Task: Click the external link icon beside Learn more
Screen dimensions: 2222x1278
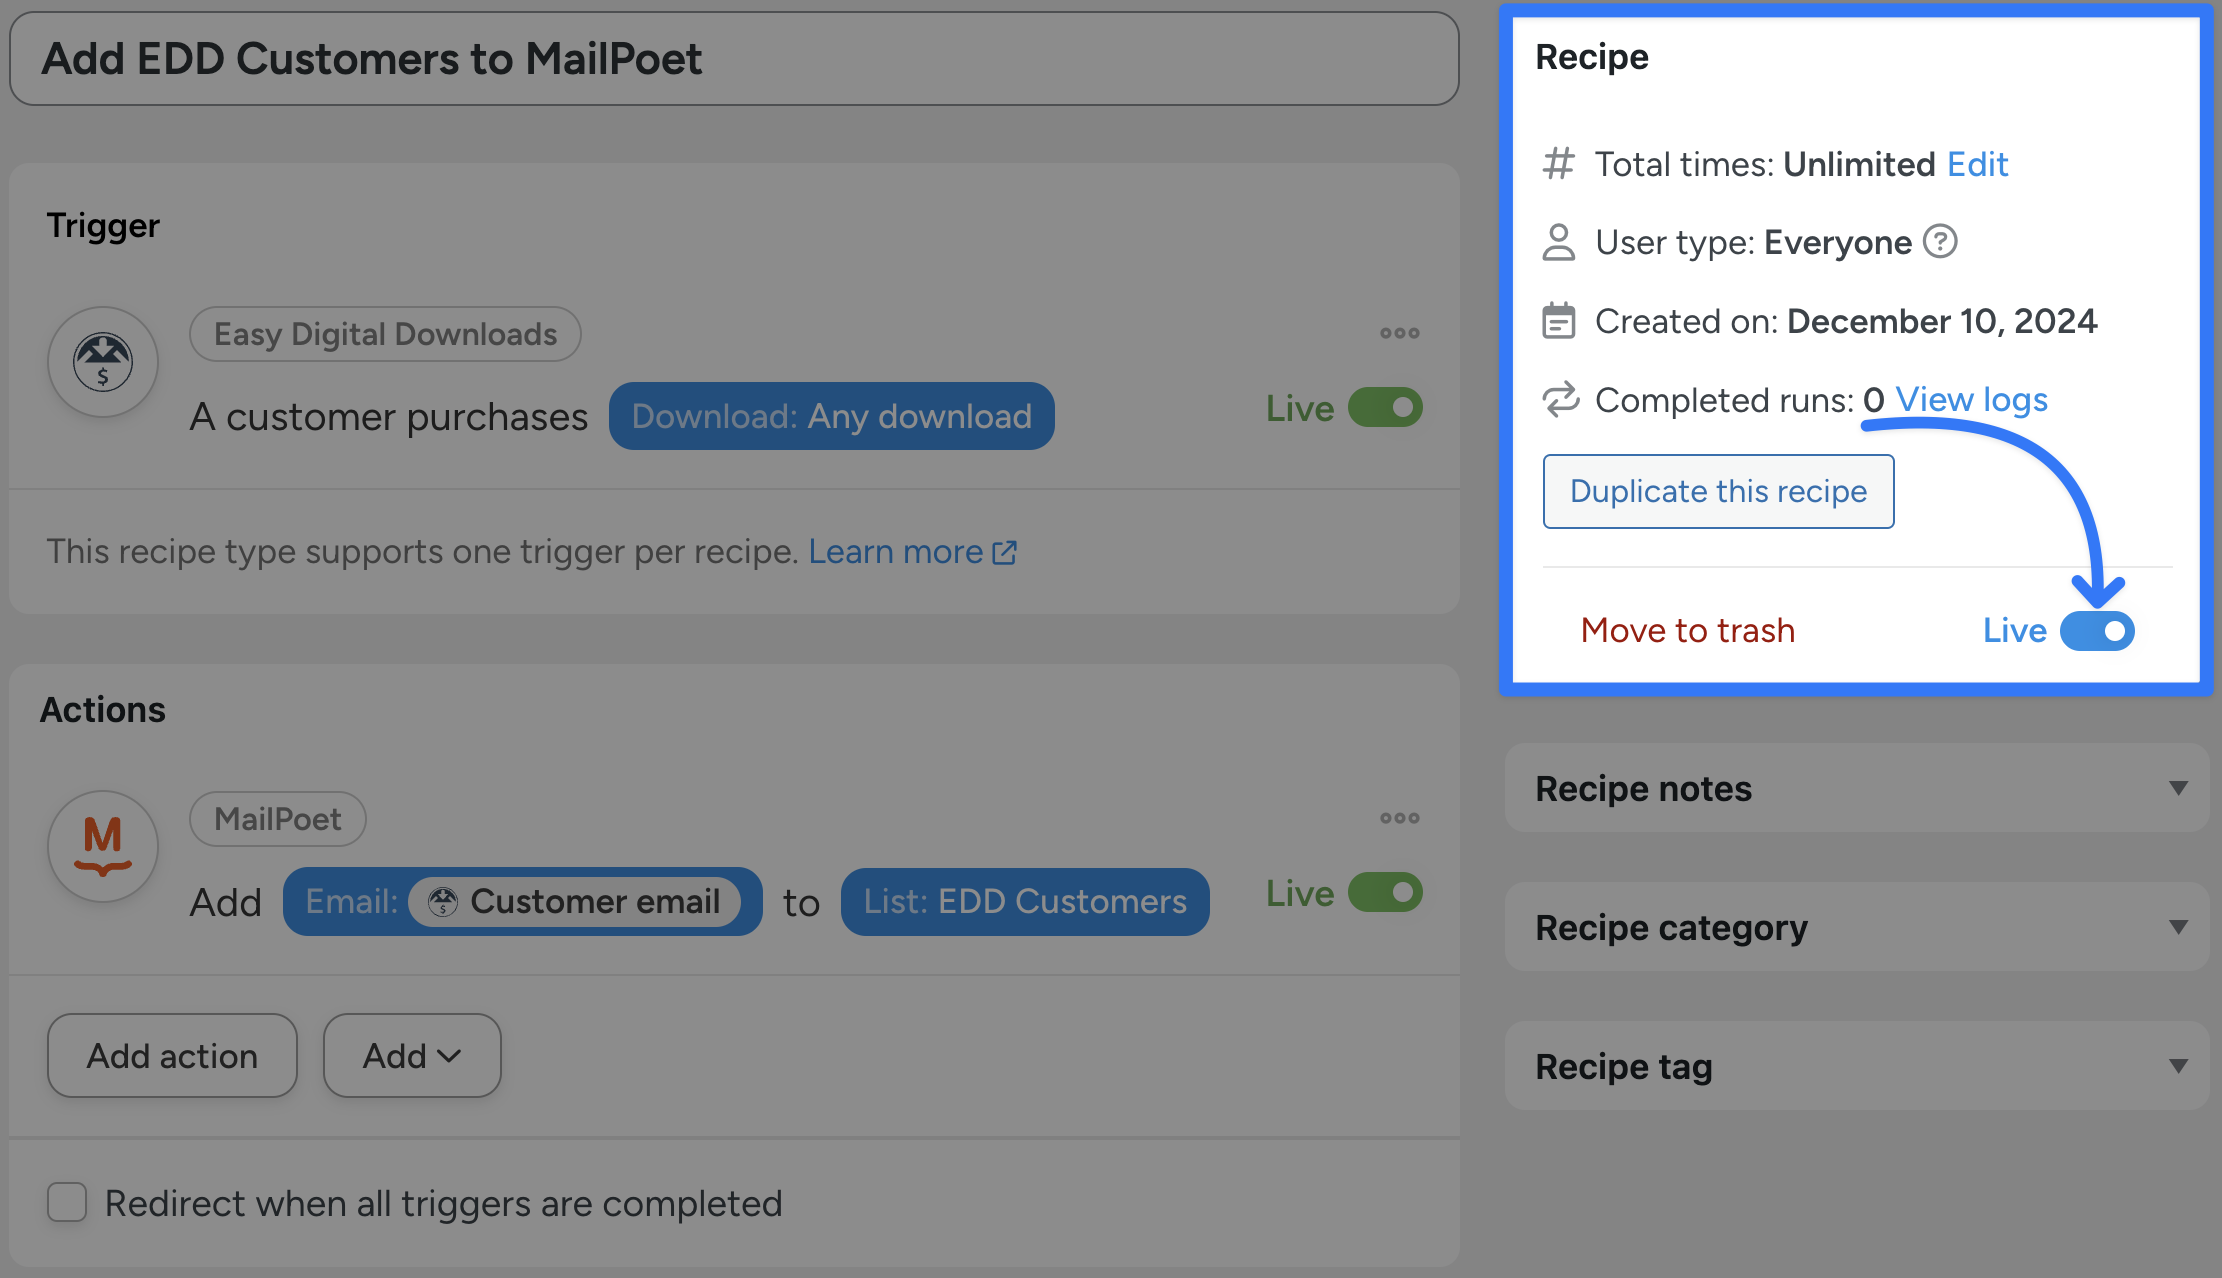Action: coord(1004,552)
